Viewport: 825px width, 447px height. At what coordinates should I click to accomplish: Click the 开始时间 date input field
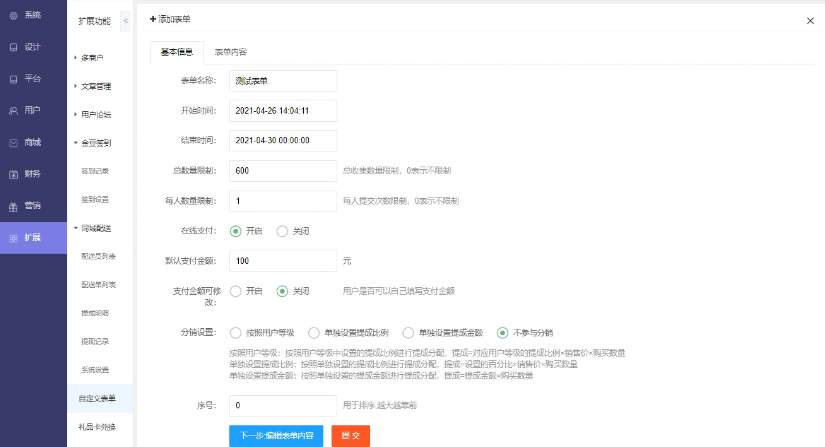pos(282,111)
